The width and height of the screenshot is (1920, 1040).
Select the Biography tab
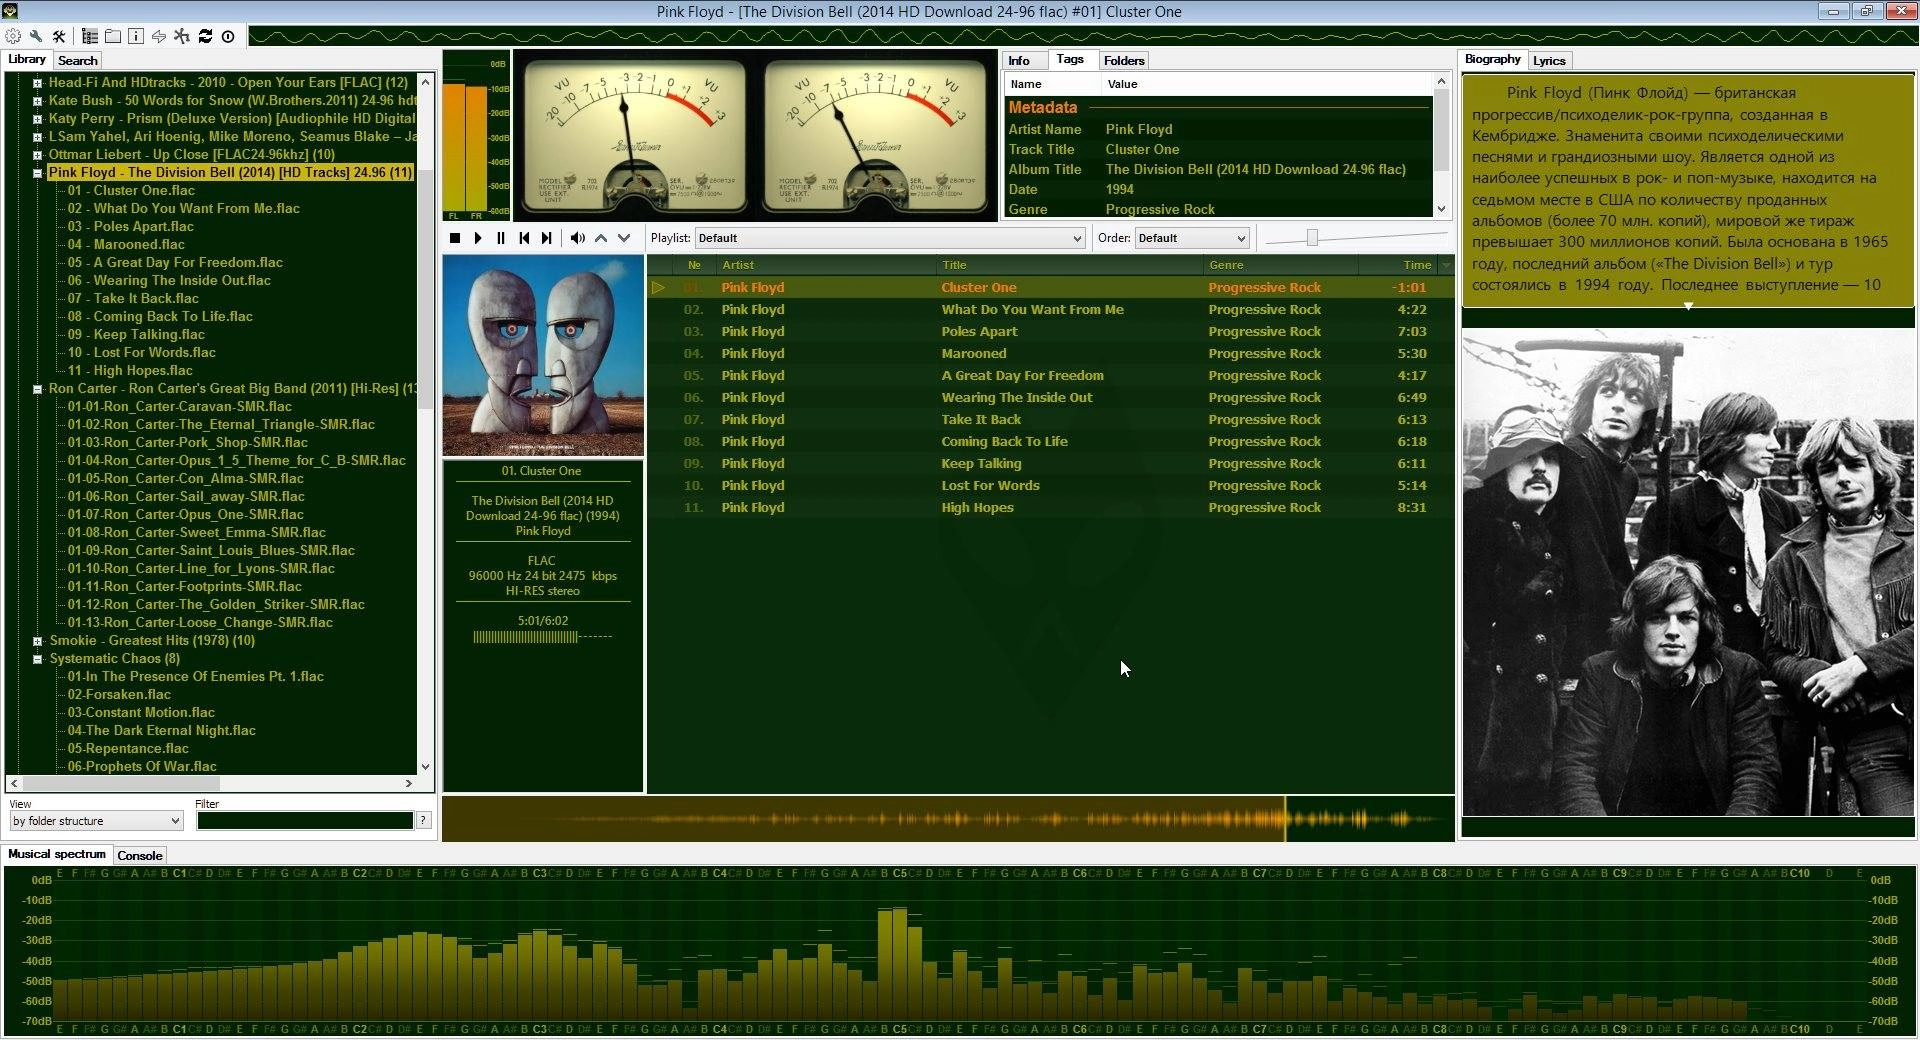(x=1492, y=59)
